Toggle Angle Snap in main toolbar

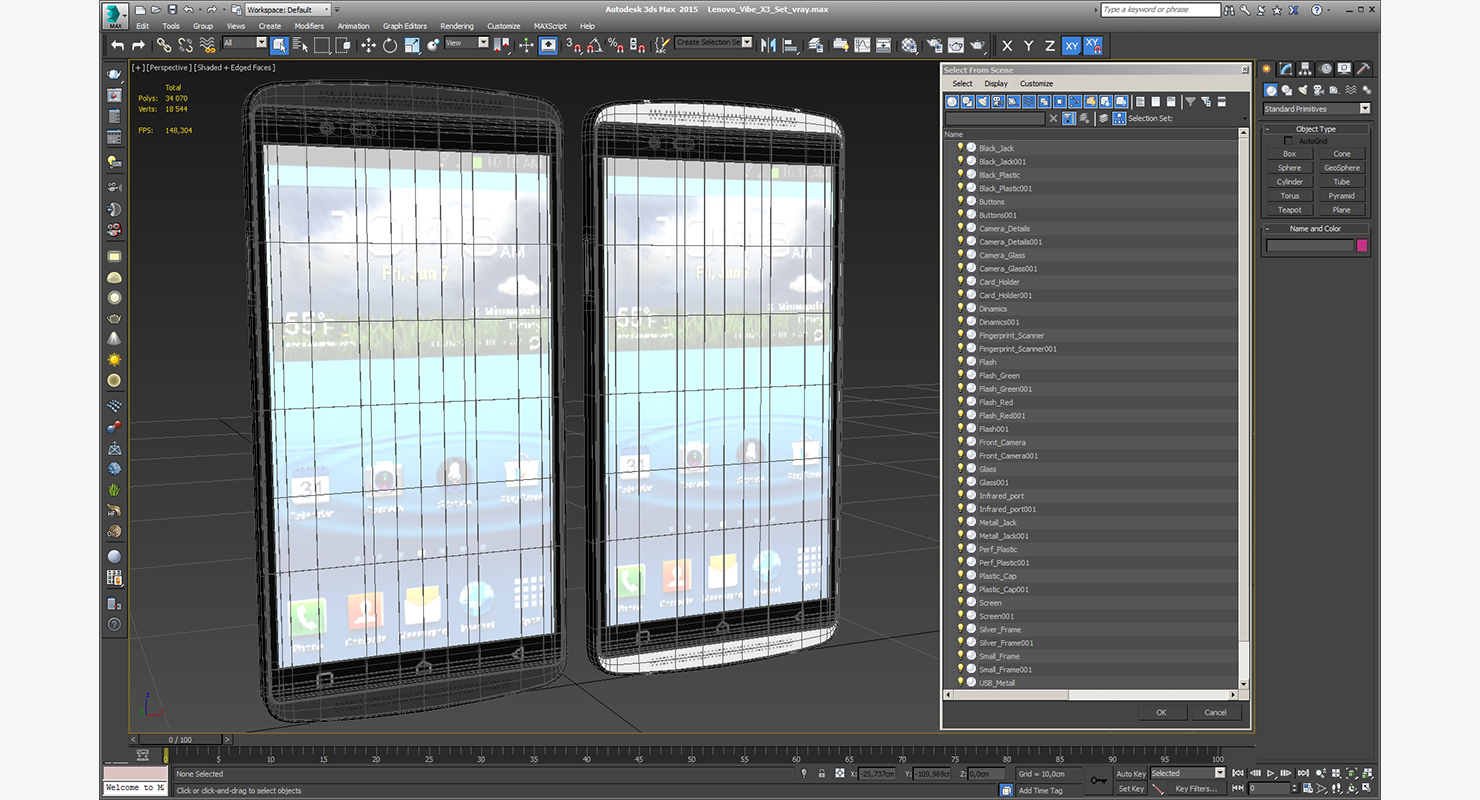click(595, 45)
